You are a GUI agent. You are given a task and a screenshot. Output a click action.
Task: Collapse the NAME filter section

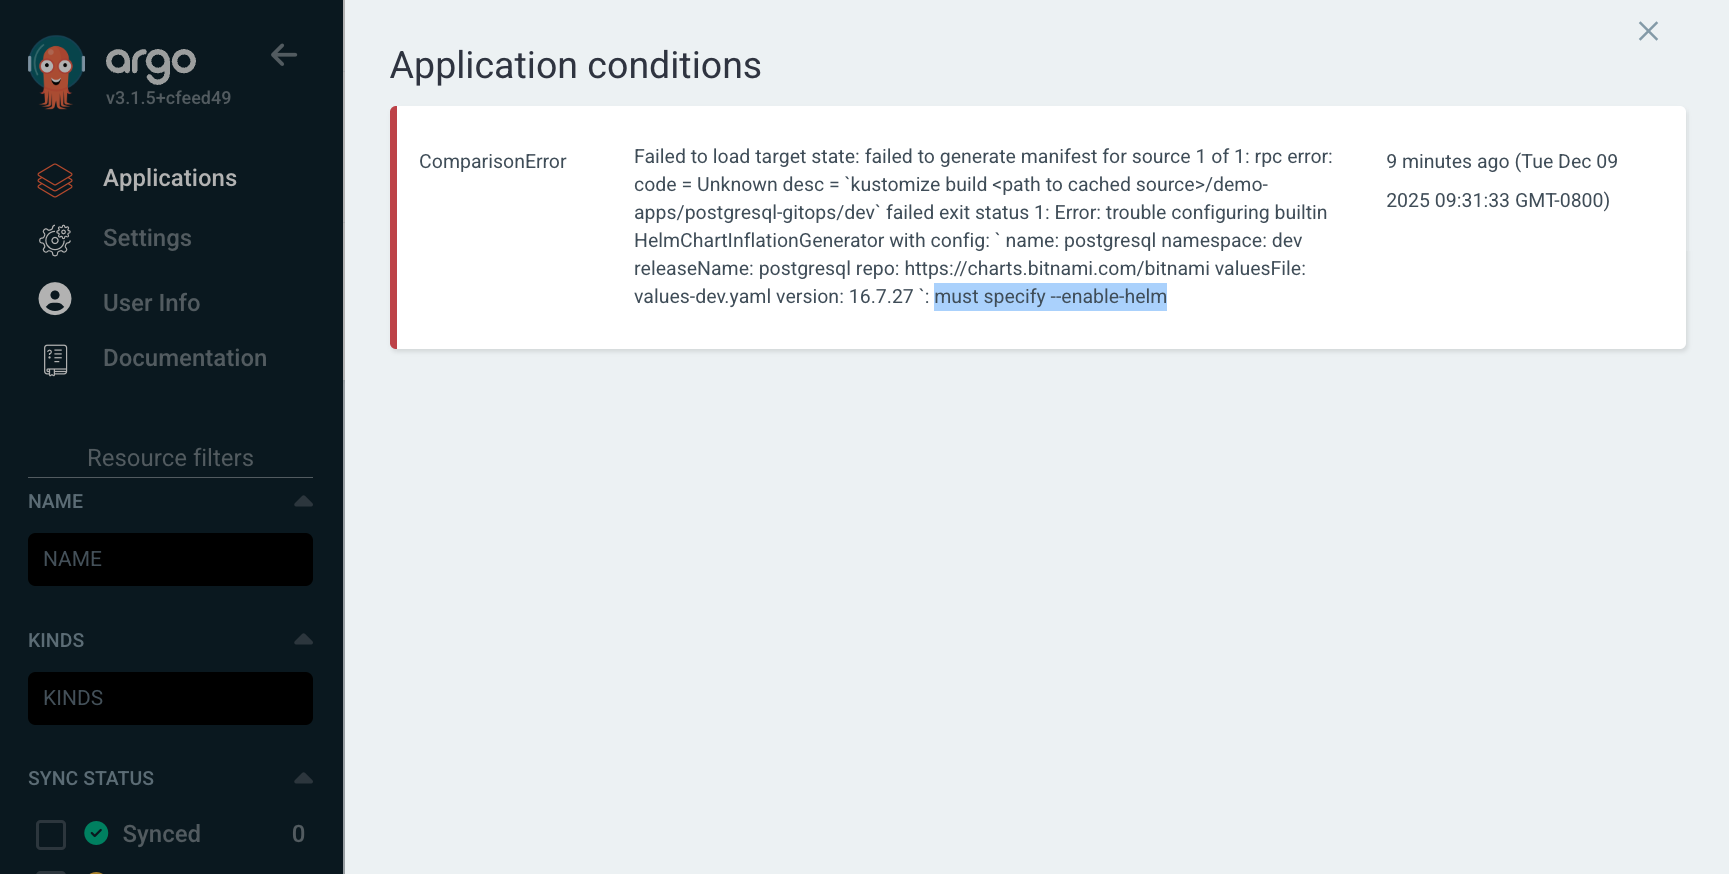click(304, 501)
